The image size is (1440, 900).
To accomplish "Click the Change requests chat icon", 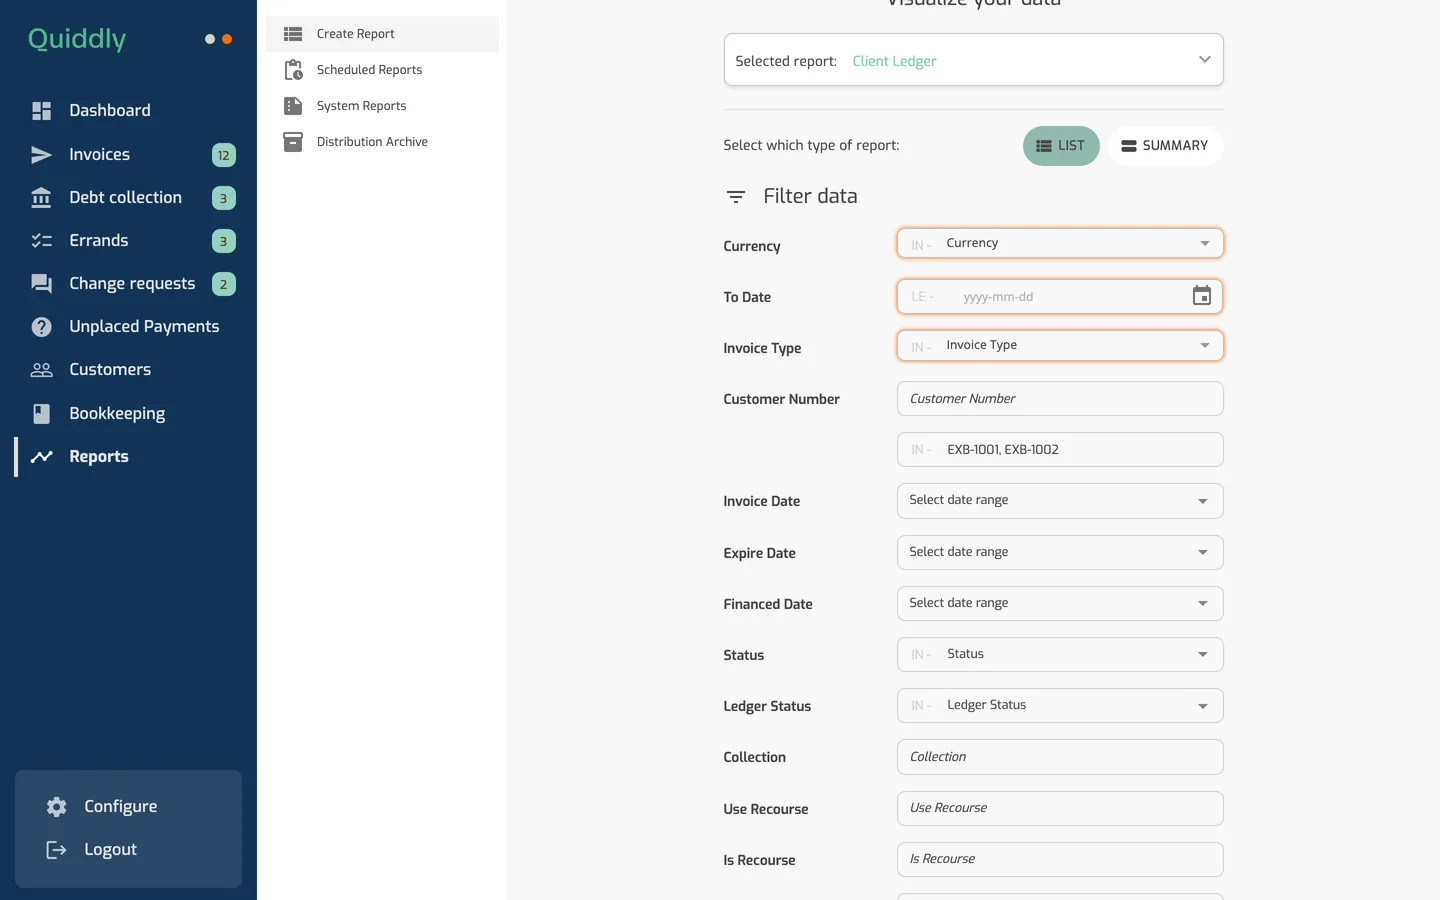I will pos(41,284).
